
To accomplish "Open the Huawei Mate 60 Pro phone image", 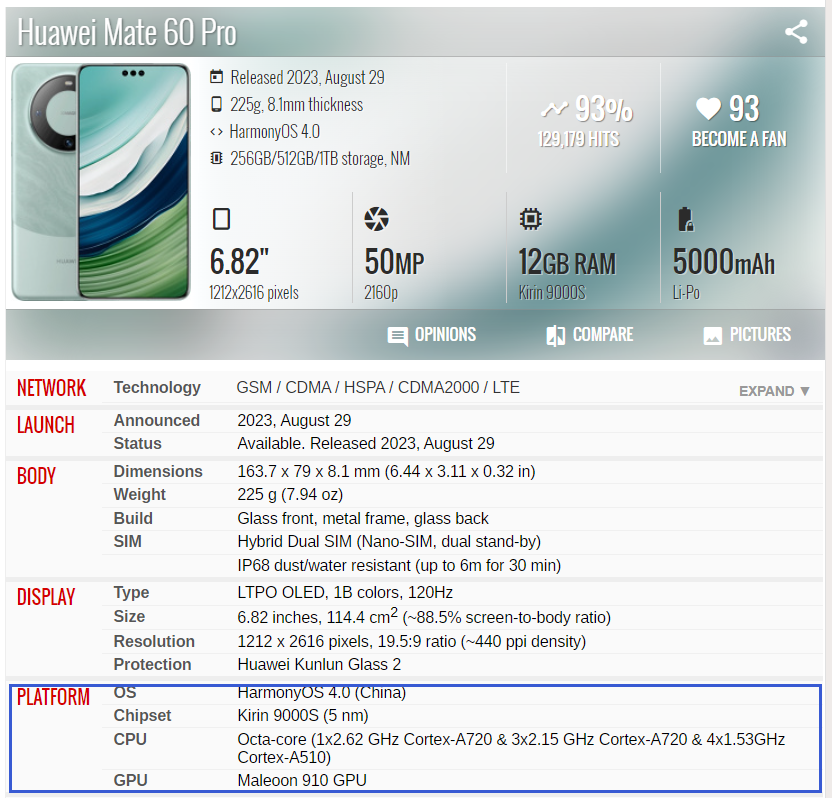I will 101,182.
